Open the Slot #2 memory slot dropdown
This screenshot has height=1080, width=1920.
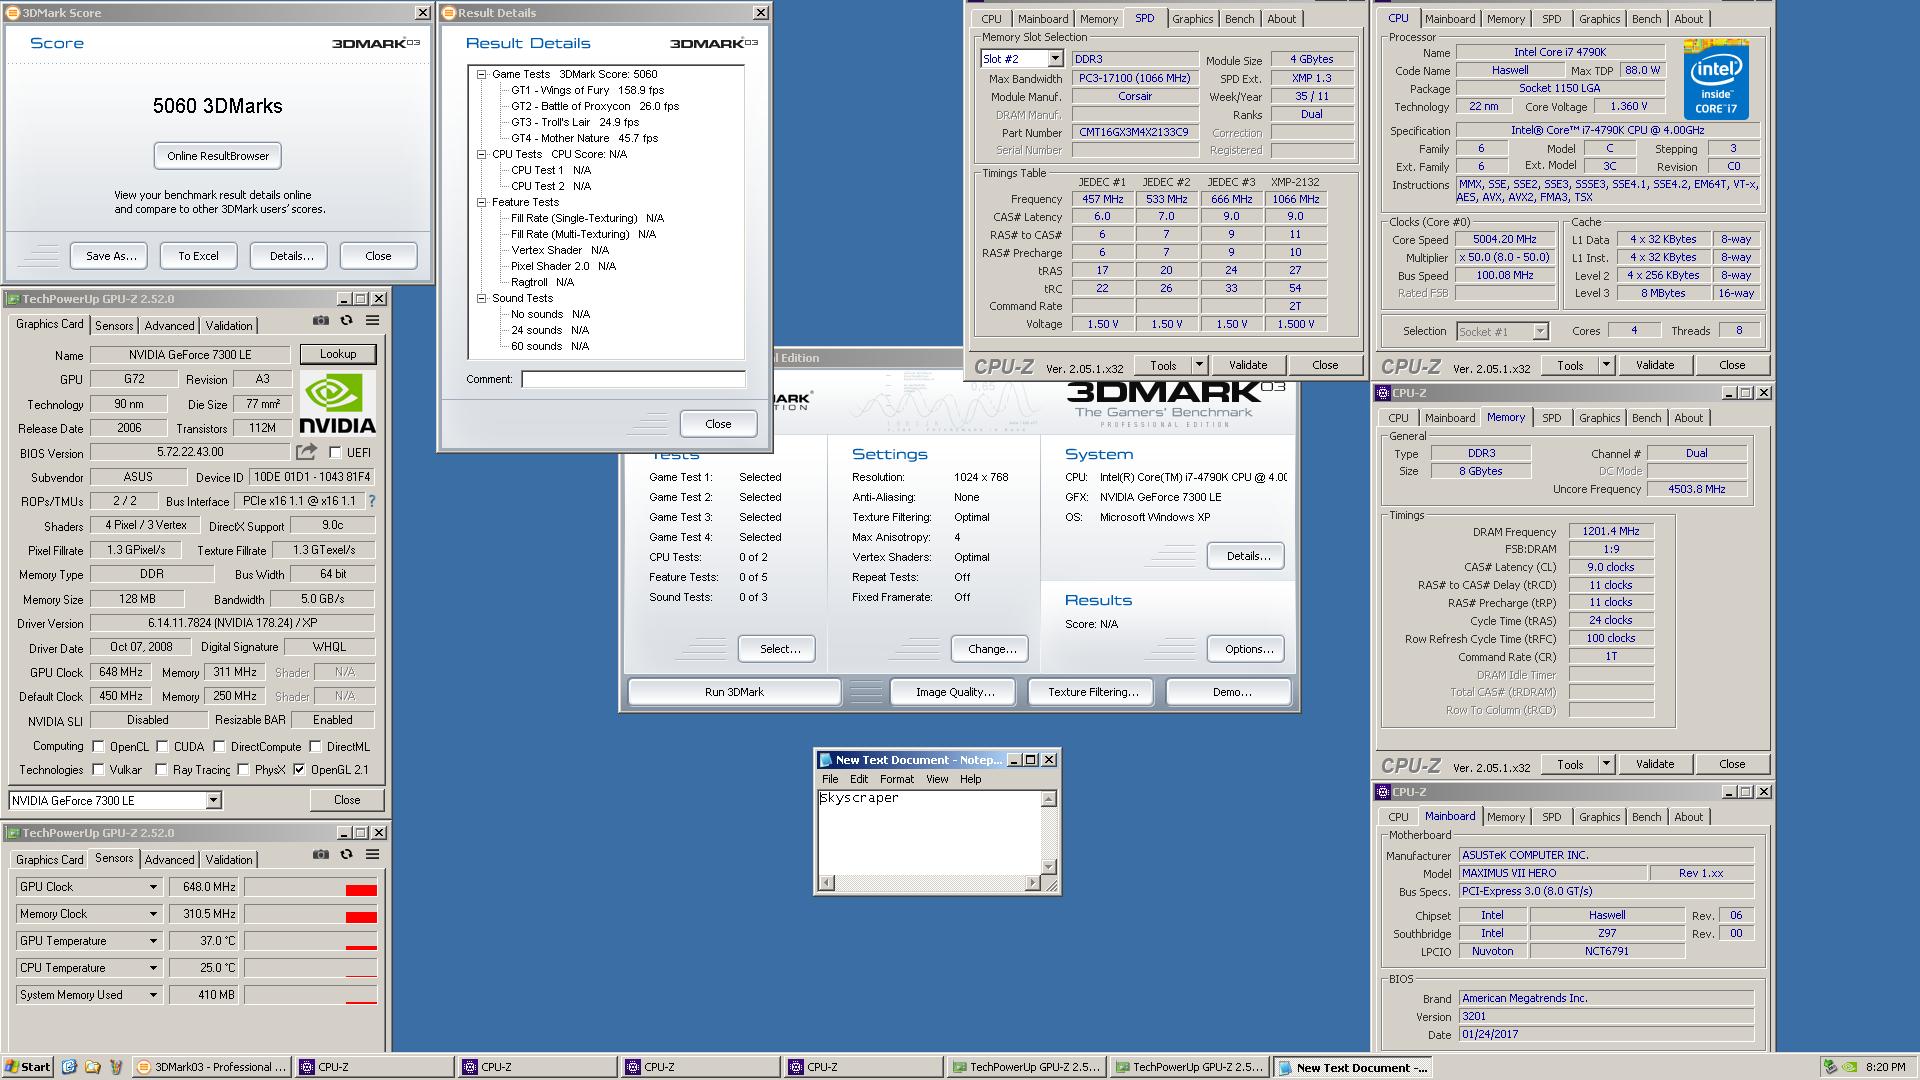[x=1054, y=59]
